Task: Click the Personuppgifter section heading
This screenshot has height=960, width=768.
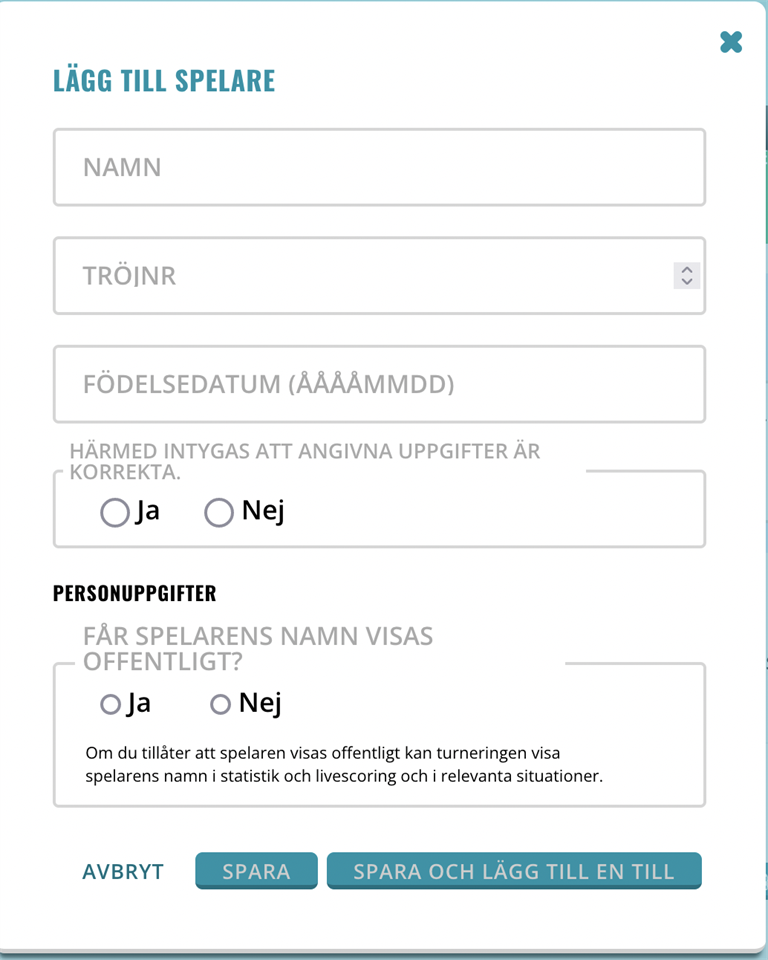Action: point(134,593)
